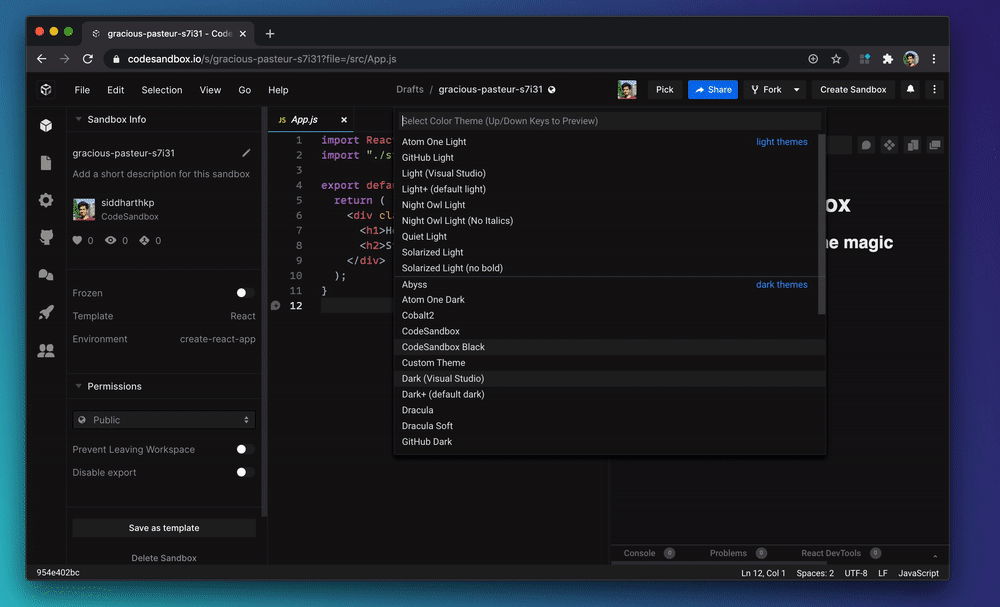Click Delete Sandbox link
1000x607 pixels.
tap(164, 558)
